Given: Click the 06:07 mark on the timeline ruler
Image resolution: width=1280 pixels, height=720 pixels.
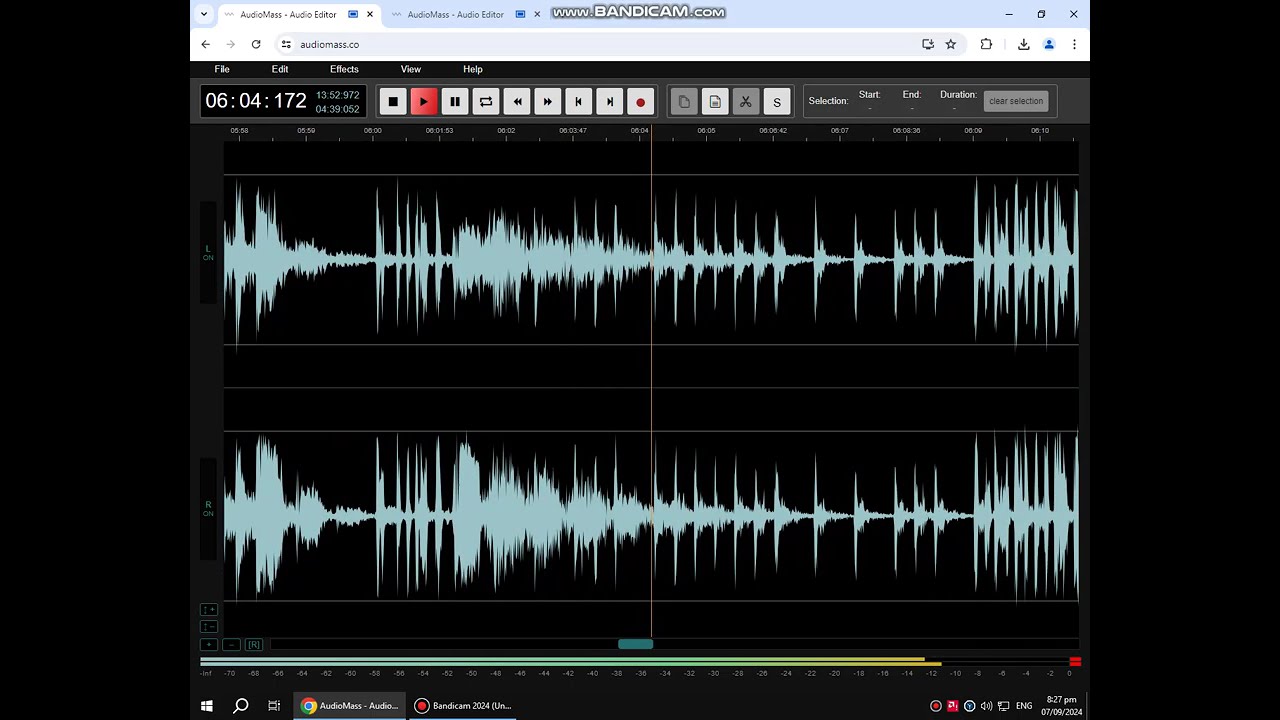Looking at the screenshot, I should point(840,131).
